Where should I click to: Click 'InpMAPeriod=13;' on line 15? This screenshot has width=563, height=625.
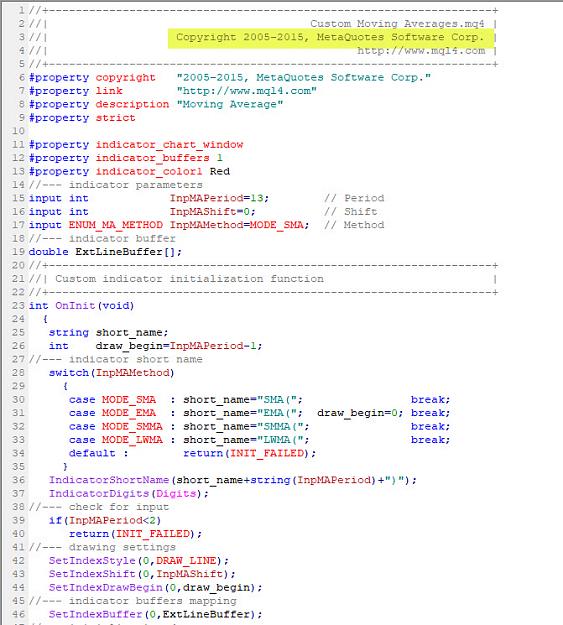click(x=219, y=199)
